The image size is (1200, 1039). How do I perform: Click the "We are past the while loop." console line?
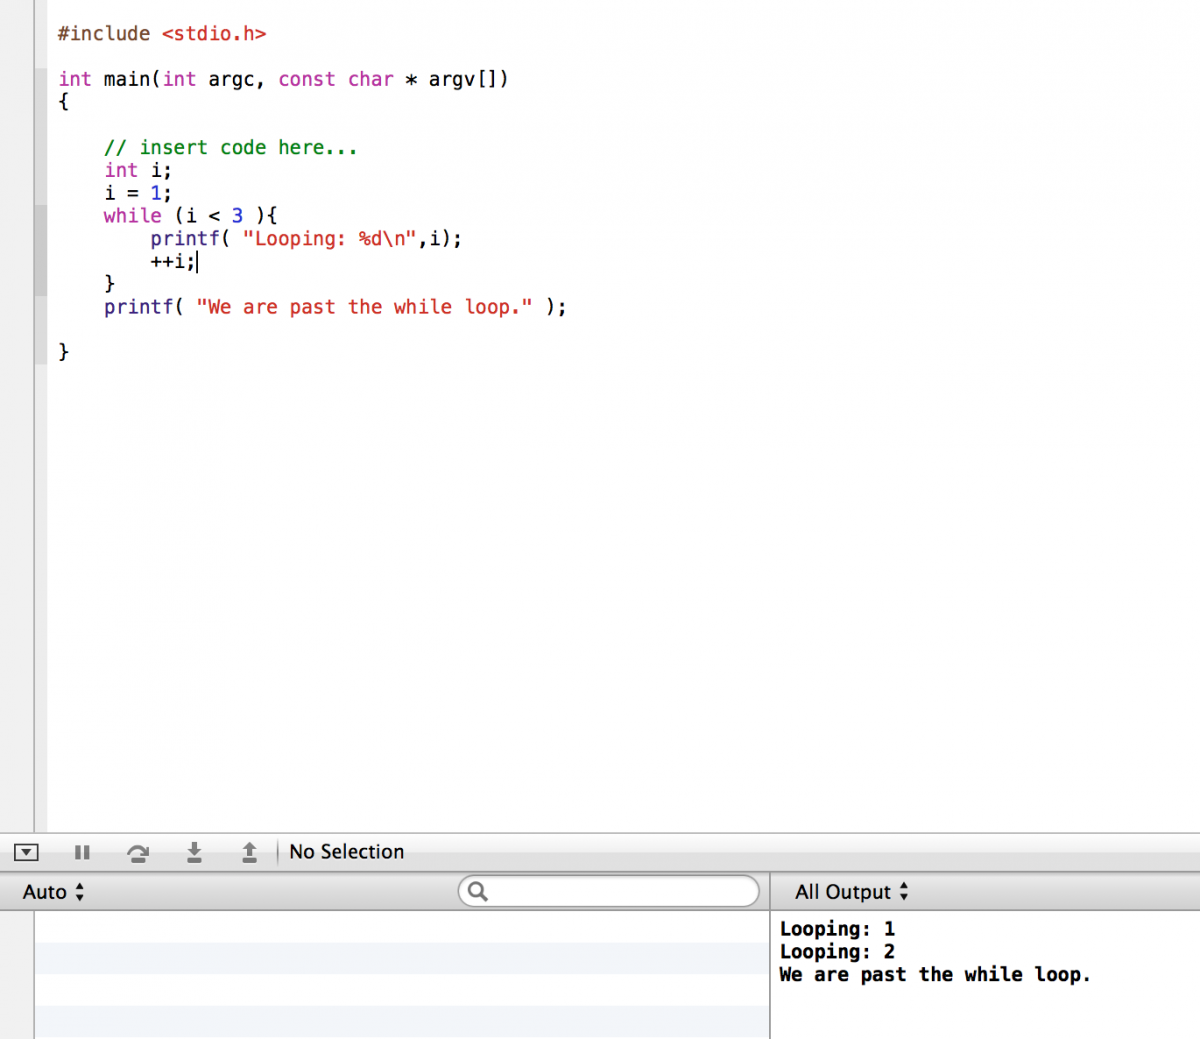934,975
